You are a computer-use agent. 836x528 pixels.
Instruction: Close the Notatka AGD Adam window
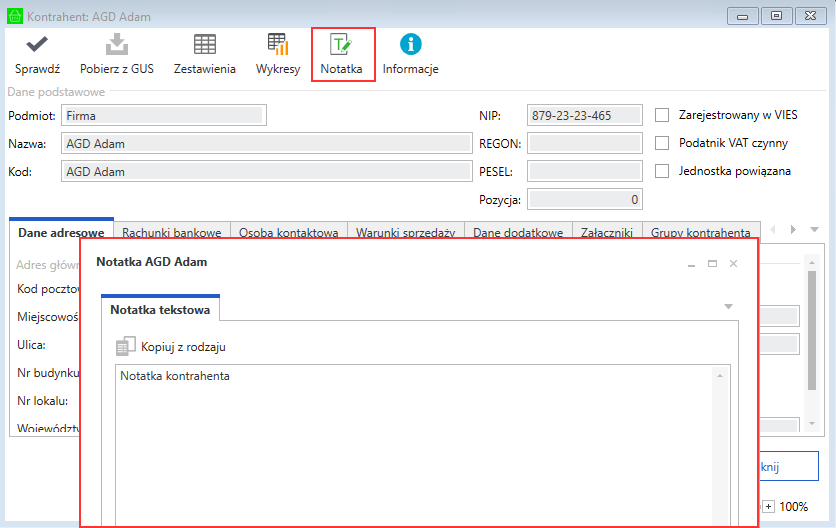coord(733,263)
